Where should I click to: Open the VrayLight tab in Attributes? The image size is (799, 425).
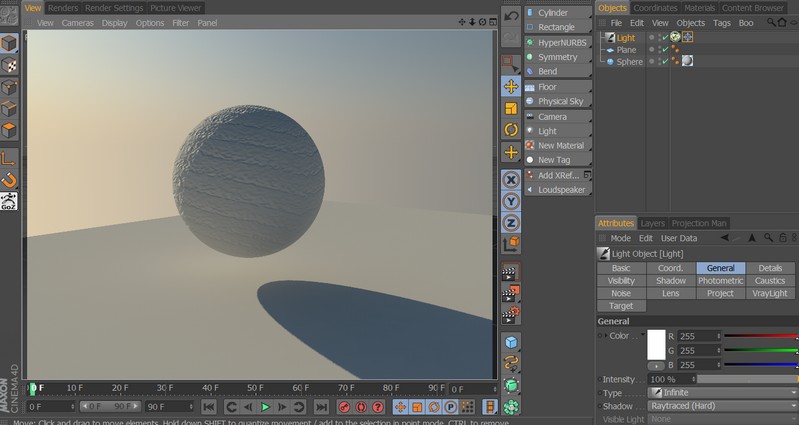[x=770, y=294]
